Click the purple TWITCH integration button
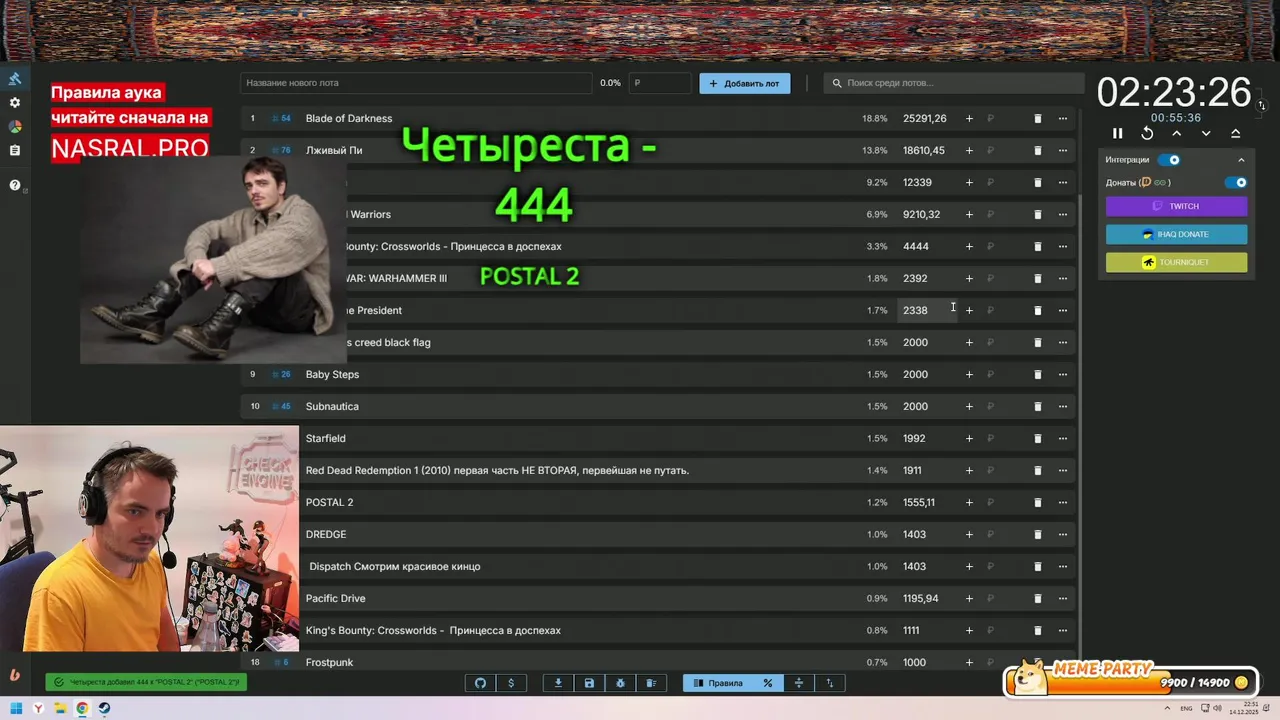 [x=1176, y=206]
